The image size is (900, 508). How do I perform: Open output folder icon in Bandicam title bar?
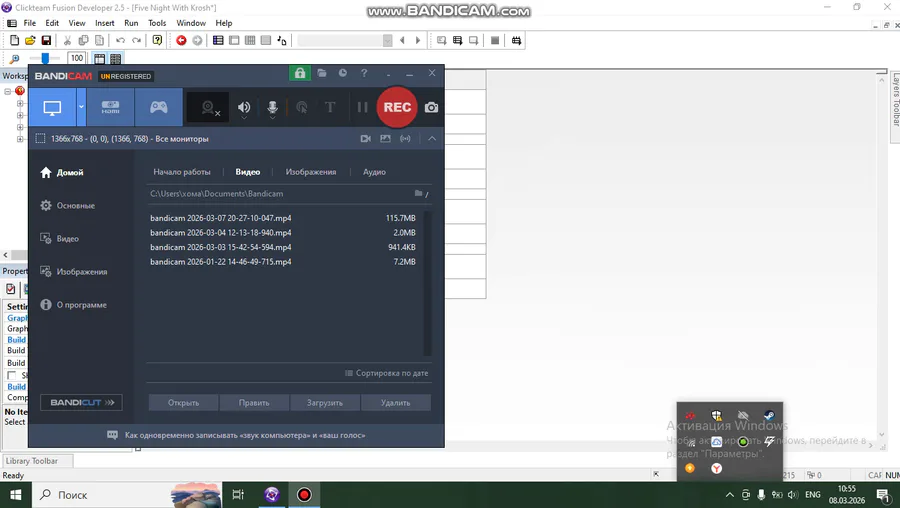tap(322, 73)
